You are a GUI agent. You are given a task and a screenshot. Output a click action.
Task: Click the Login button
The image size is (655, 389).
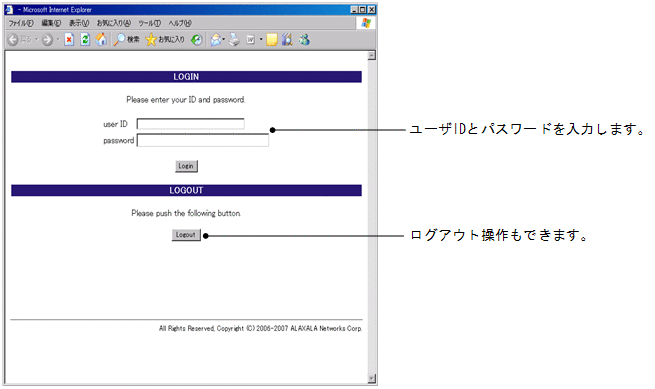[186, 166]
